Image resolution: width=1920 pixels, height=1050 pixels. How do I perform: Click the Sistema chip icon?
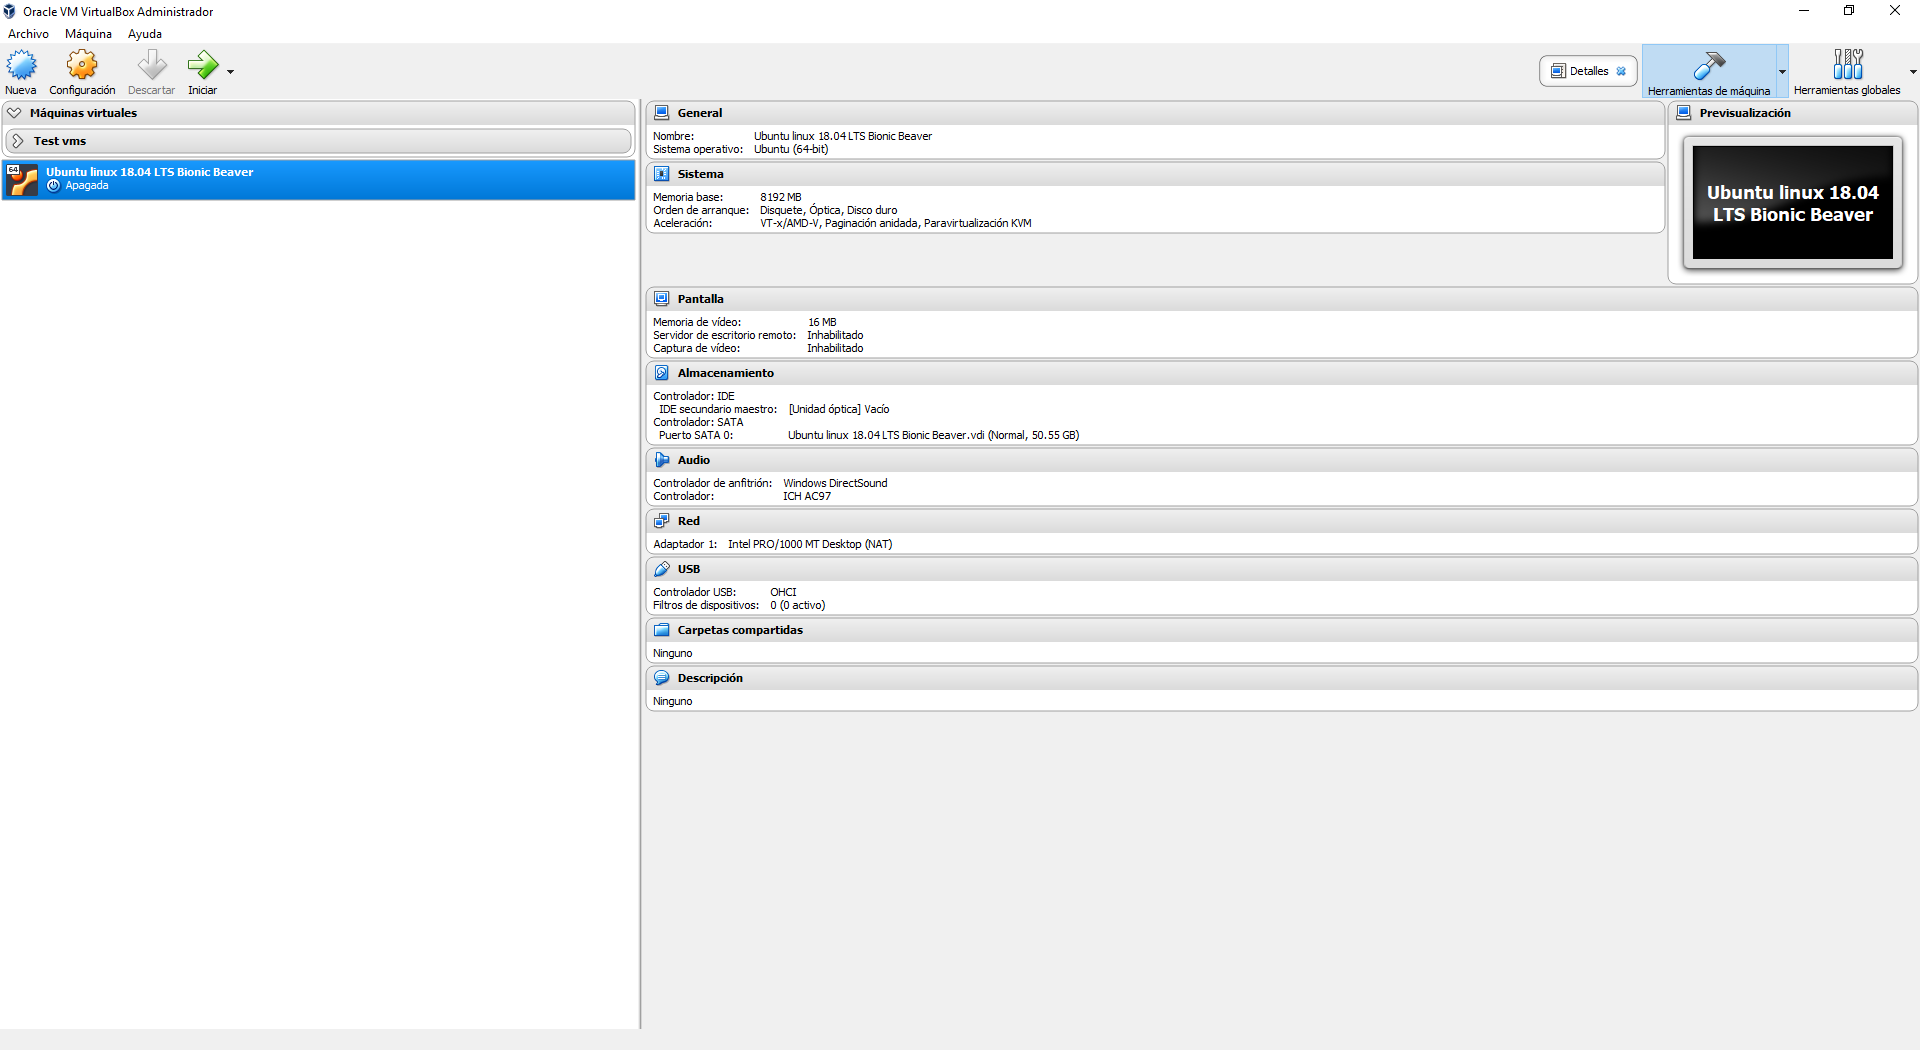pyautogui.click(x=661, y=174)
